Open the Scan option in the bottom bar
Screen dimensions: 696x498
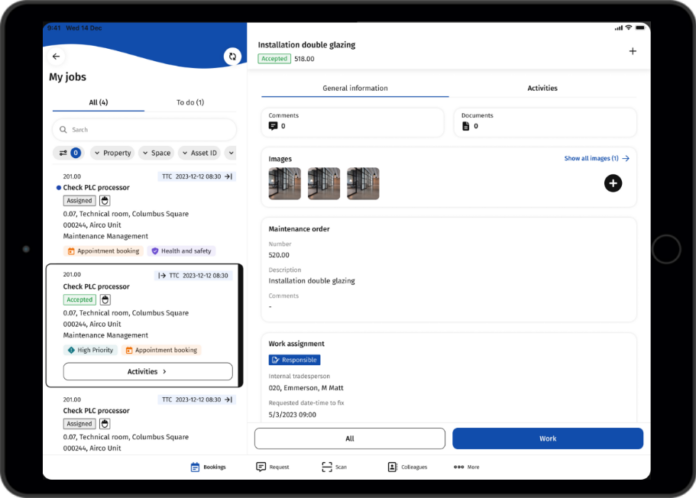pyautogui.click(x=333, y=467)
